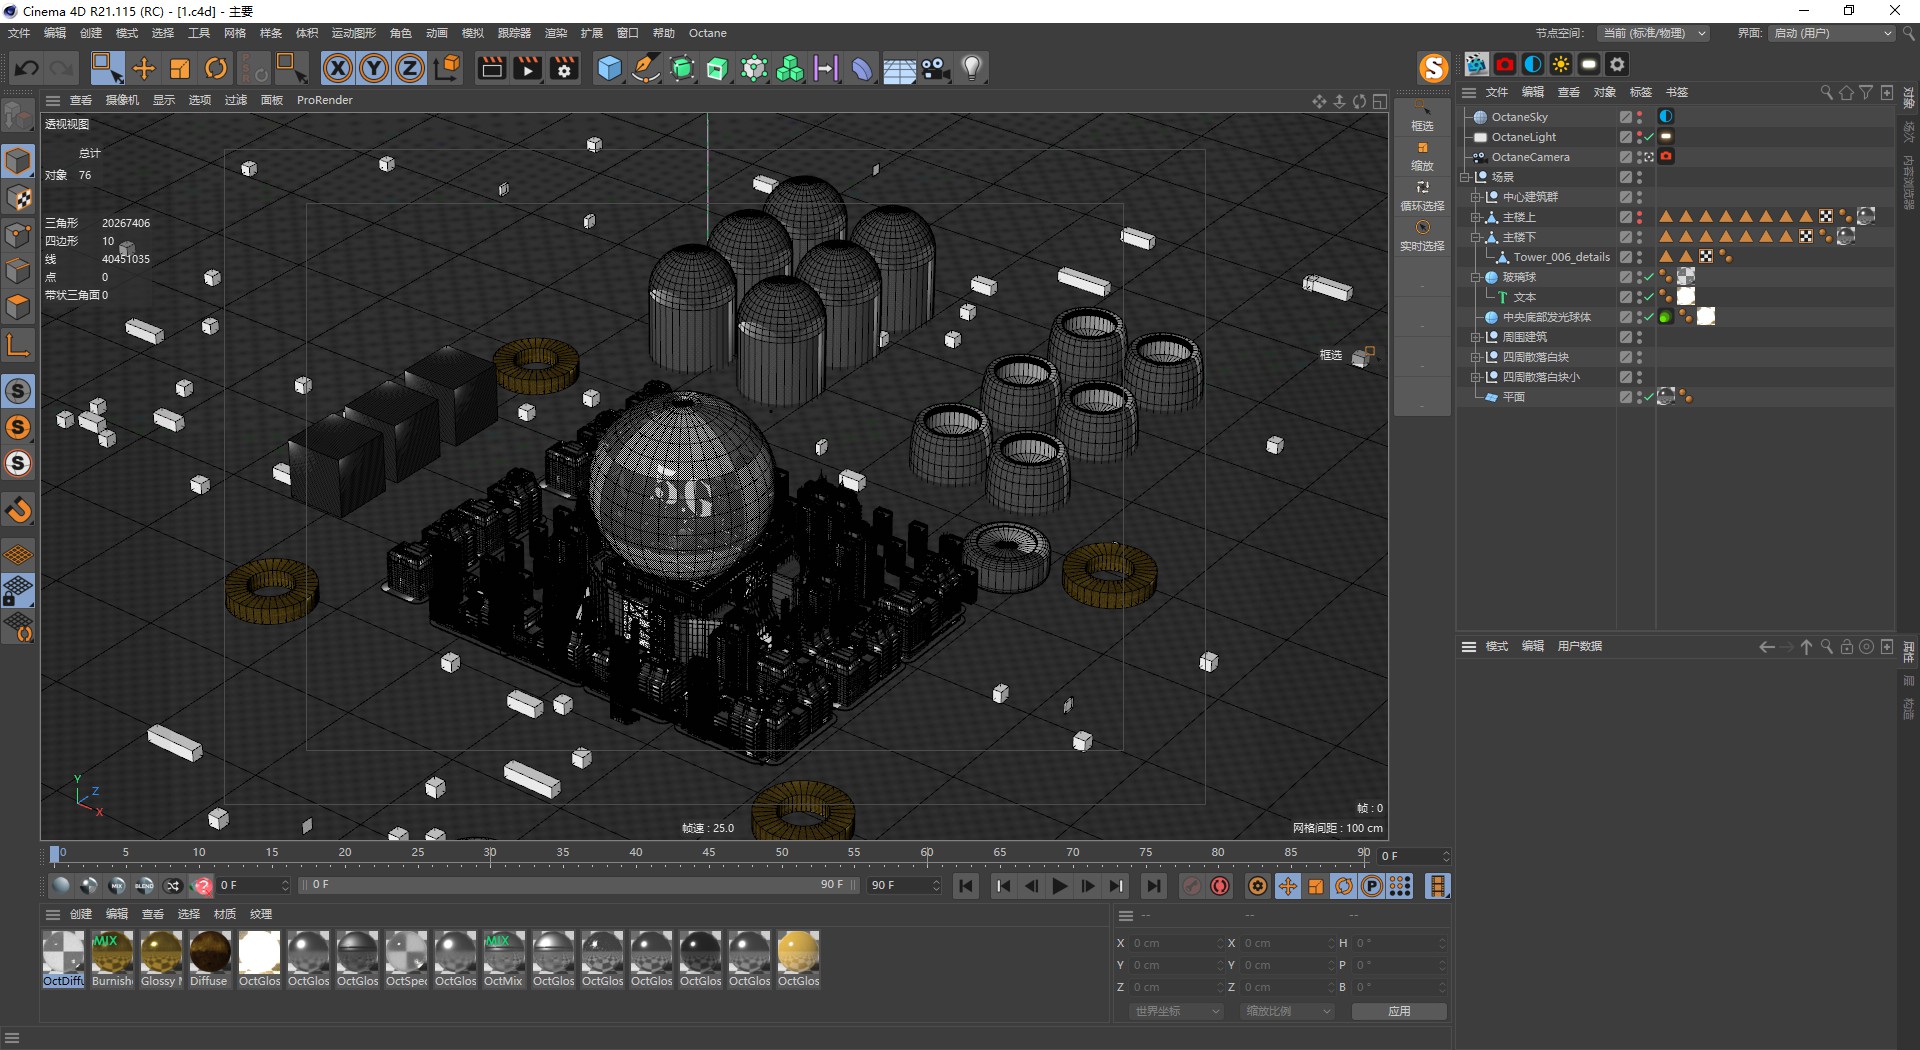Select the Diffuse material thumbnail

(x=210, y=959)
